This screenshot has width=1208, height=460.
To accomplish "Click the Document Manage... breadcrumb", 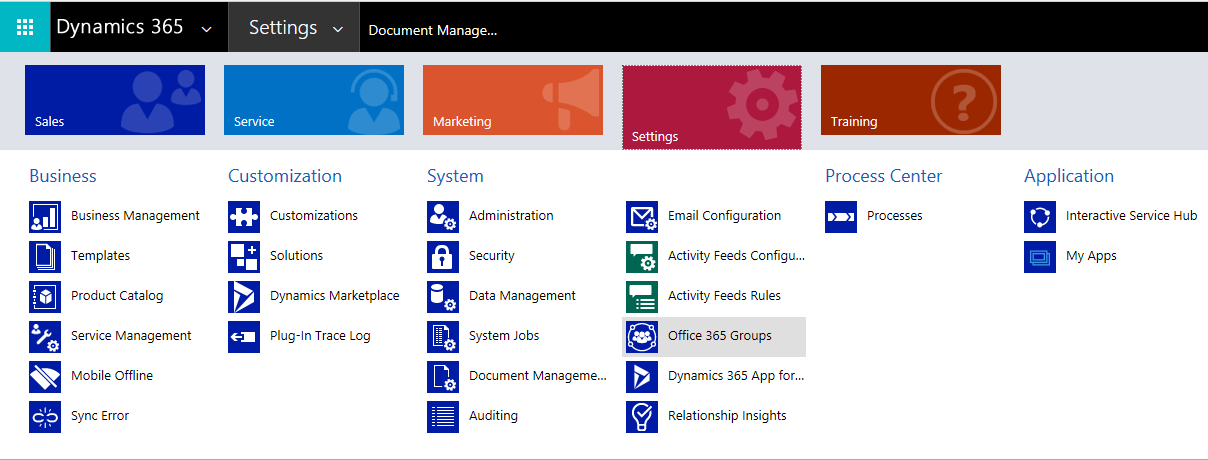I will pos(433,30).
